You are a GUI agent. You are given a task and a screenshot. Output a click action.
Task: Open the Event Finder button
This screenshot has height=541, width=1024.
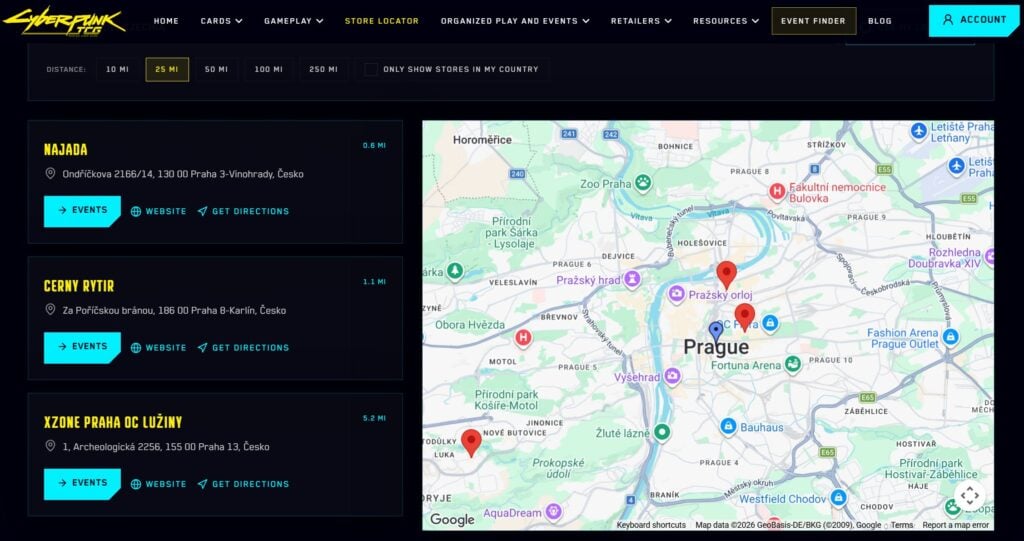click(x=813, y=21)
